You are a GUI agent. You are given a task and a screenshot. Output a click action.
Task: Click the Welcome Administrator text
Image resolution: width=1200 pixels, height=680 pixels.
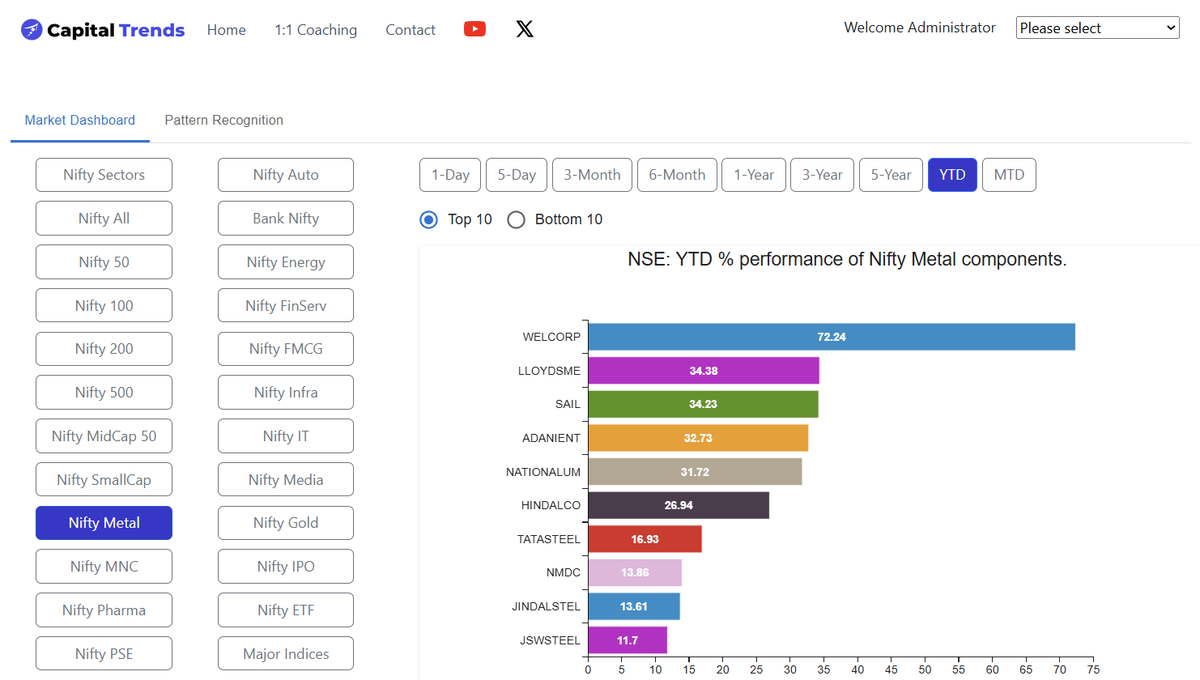pyautogui.click(x=920, y=28)
